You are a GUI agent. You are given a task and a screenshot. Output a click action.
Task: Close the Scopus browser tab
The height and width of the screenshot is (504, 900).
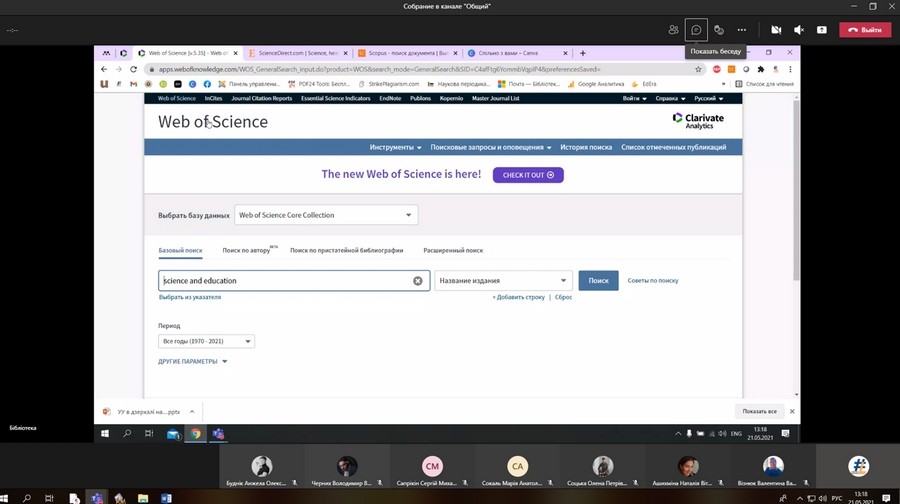point(455,53)
